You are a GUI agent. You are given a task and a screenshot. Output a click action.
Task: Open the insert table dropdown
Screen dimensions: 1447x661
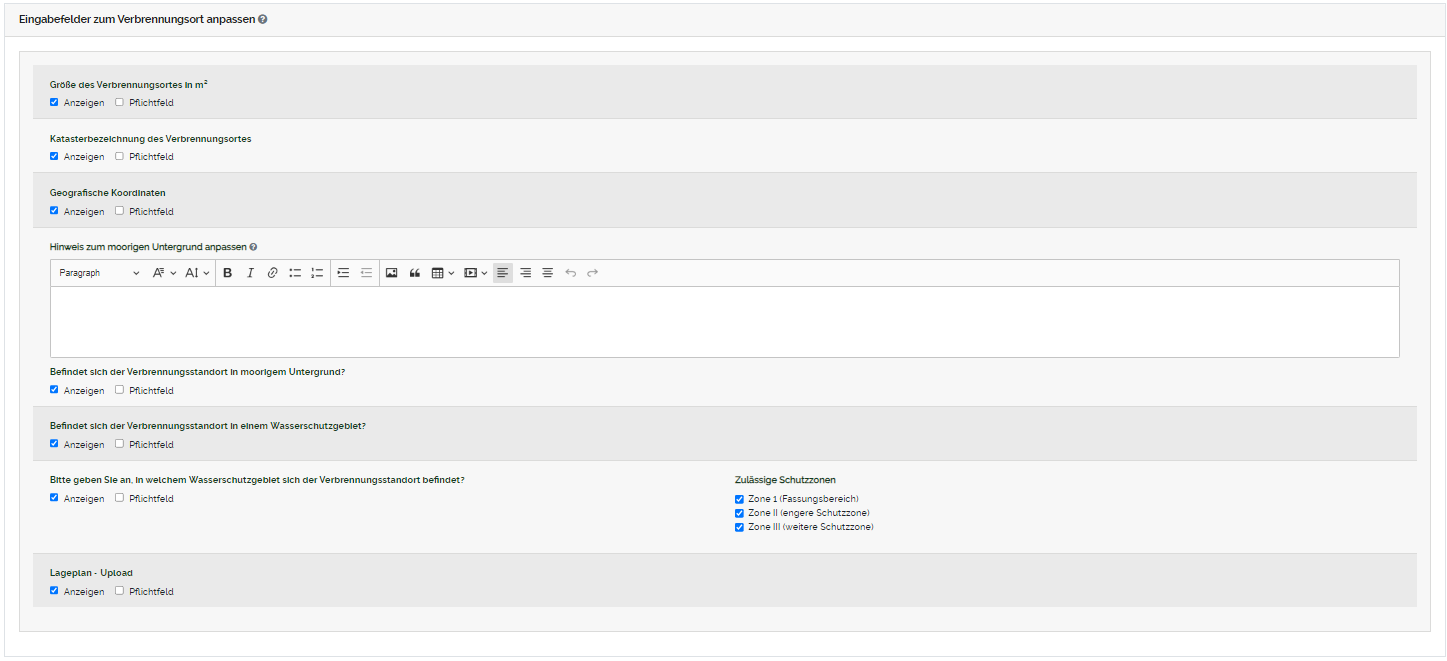click(442, 273)
